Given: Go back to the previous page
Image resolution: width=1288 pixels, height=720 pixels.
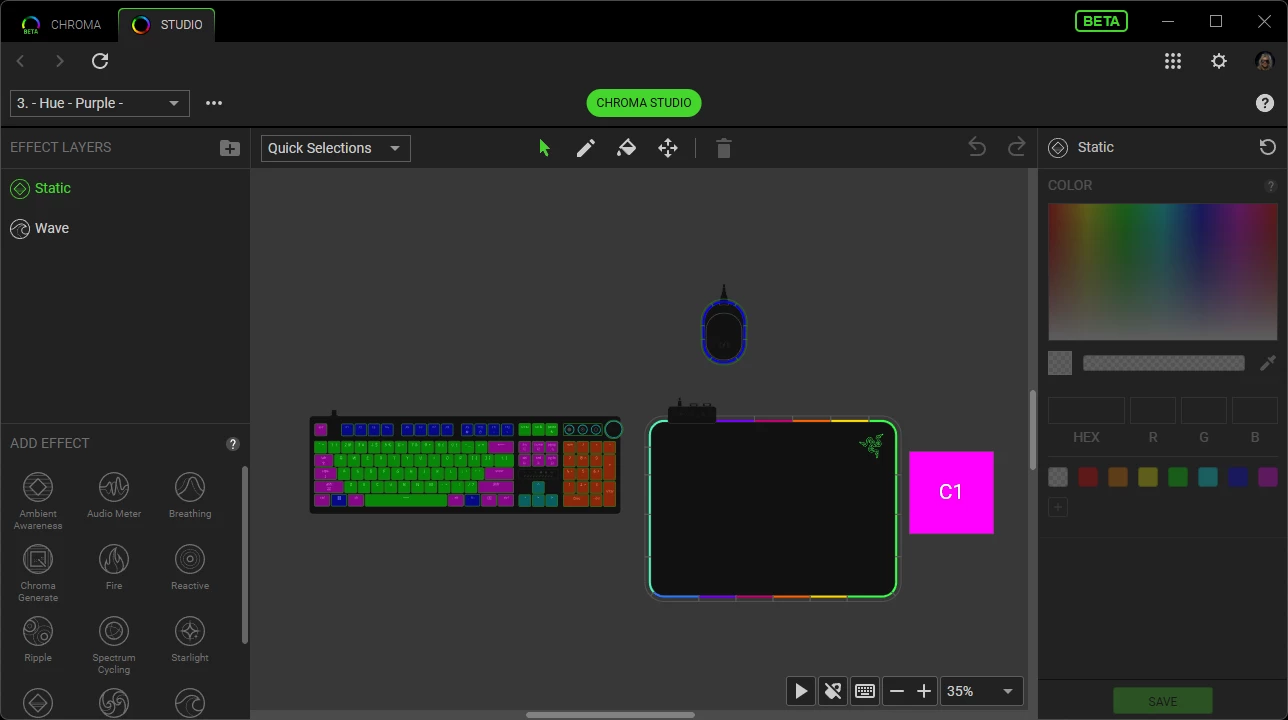Looking at the screenshot, I should pyautogui.click(x=20, y=61).
